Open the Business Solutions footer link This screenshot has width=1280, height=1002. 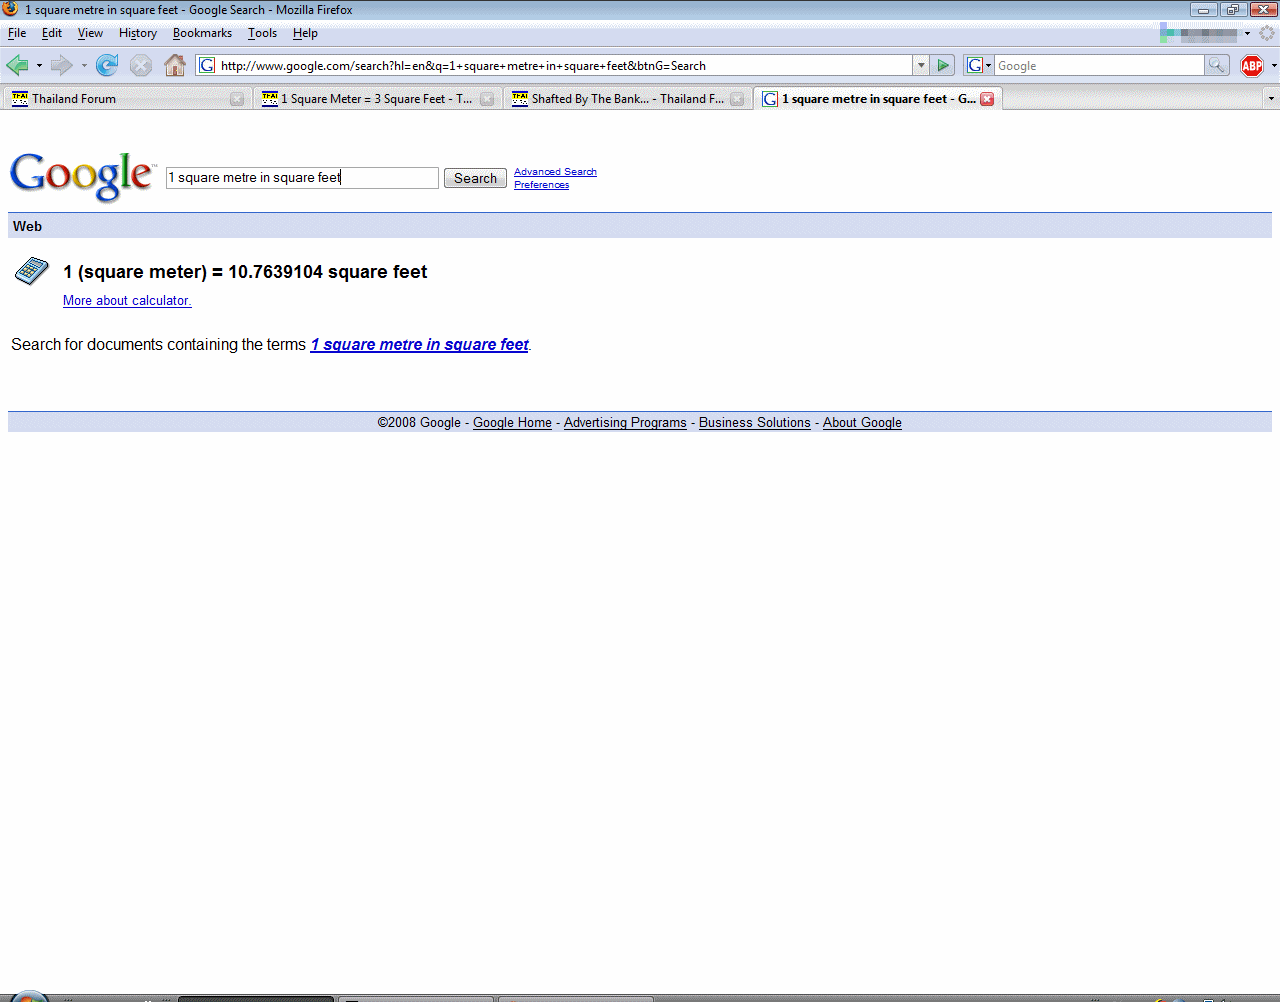tap(755, 423)
